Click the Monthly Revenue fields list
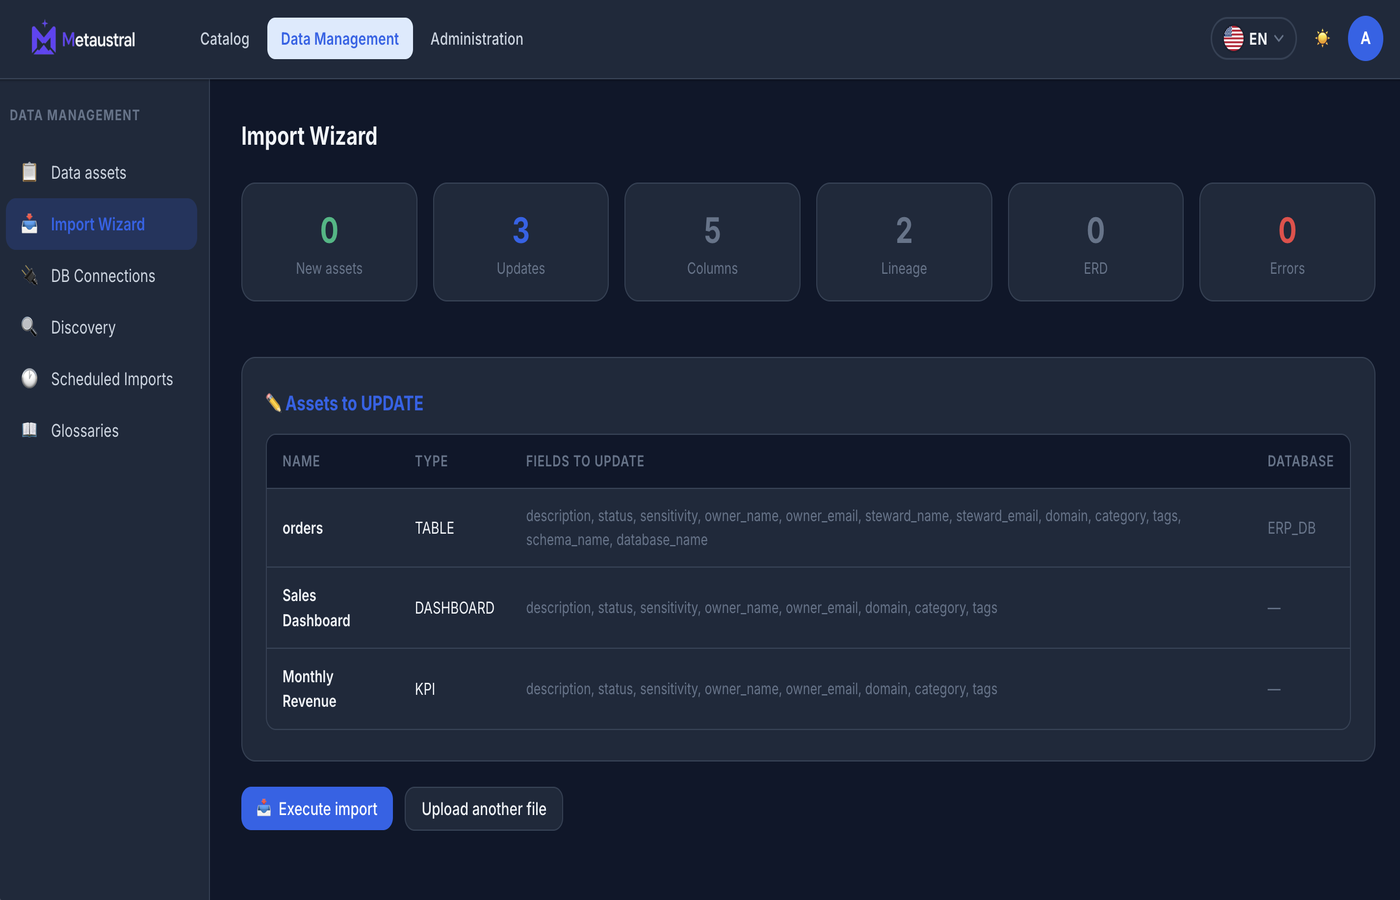 point(761,689)
